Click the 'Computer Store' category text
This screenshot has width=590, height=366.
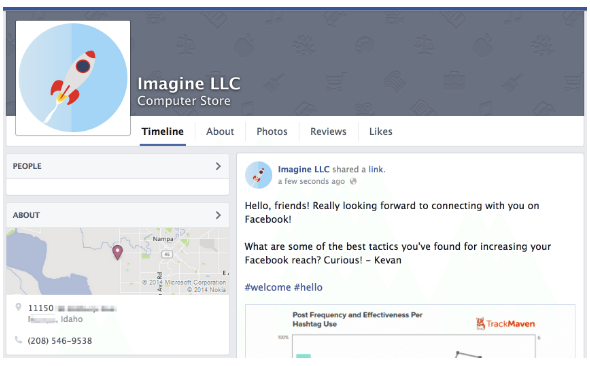click(x=184, y=101)
